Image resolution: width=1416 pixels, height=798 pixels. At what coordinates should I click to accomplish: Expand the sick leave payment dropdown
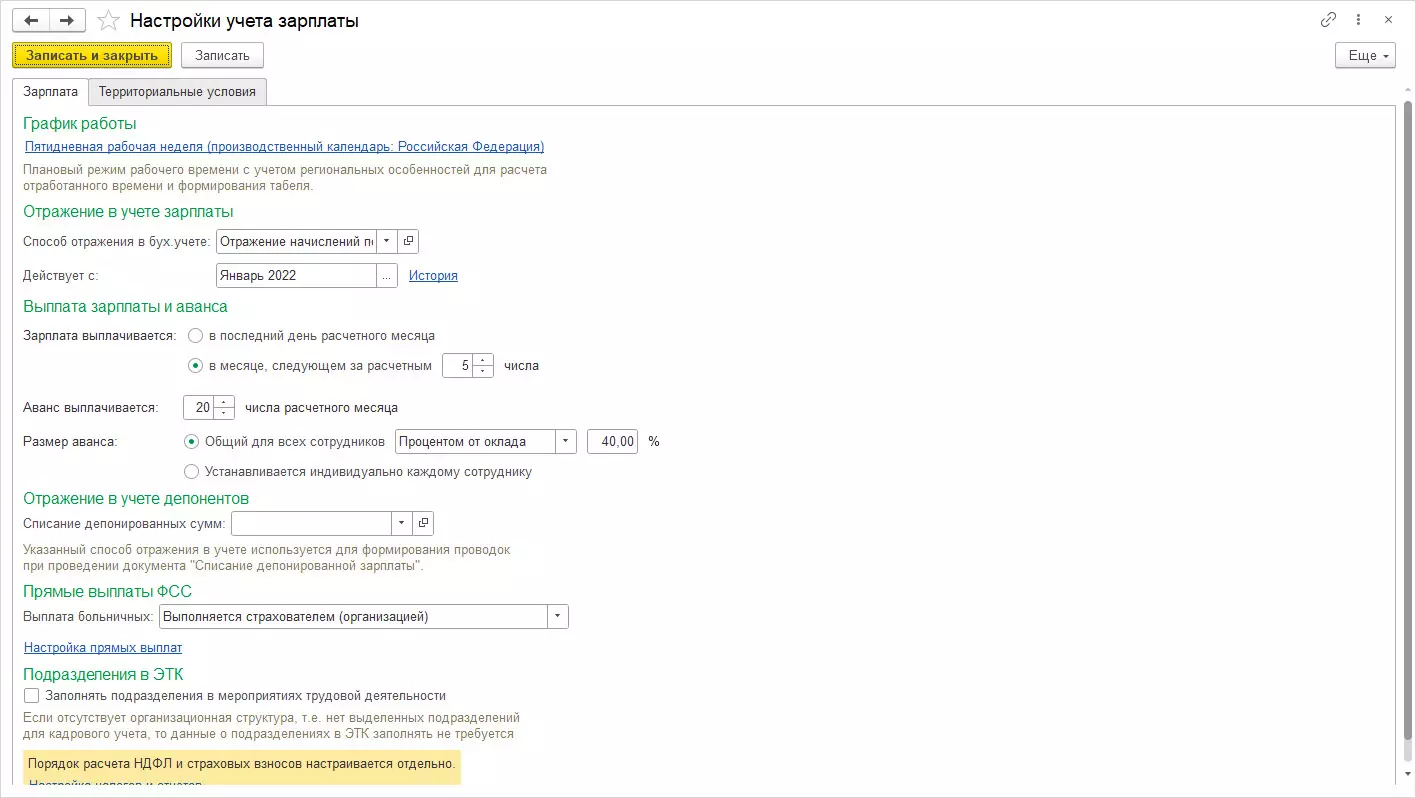(557, 617)
